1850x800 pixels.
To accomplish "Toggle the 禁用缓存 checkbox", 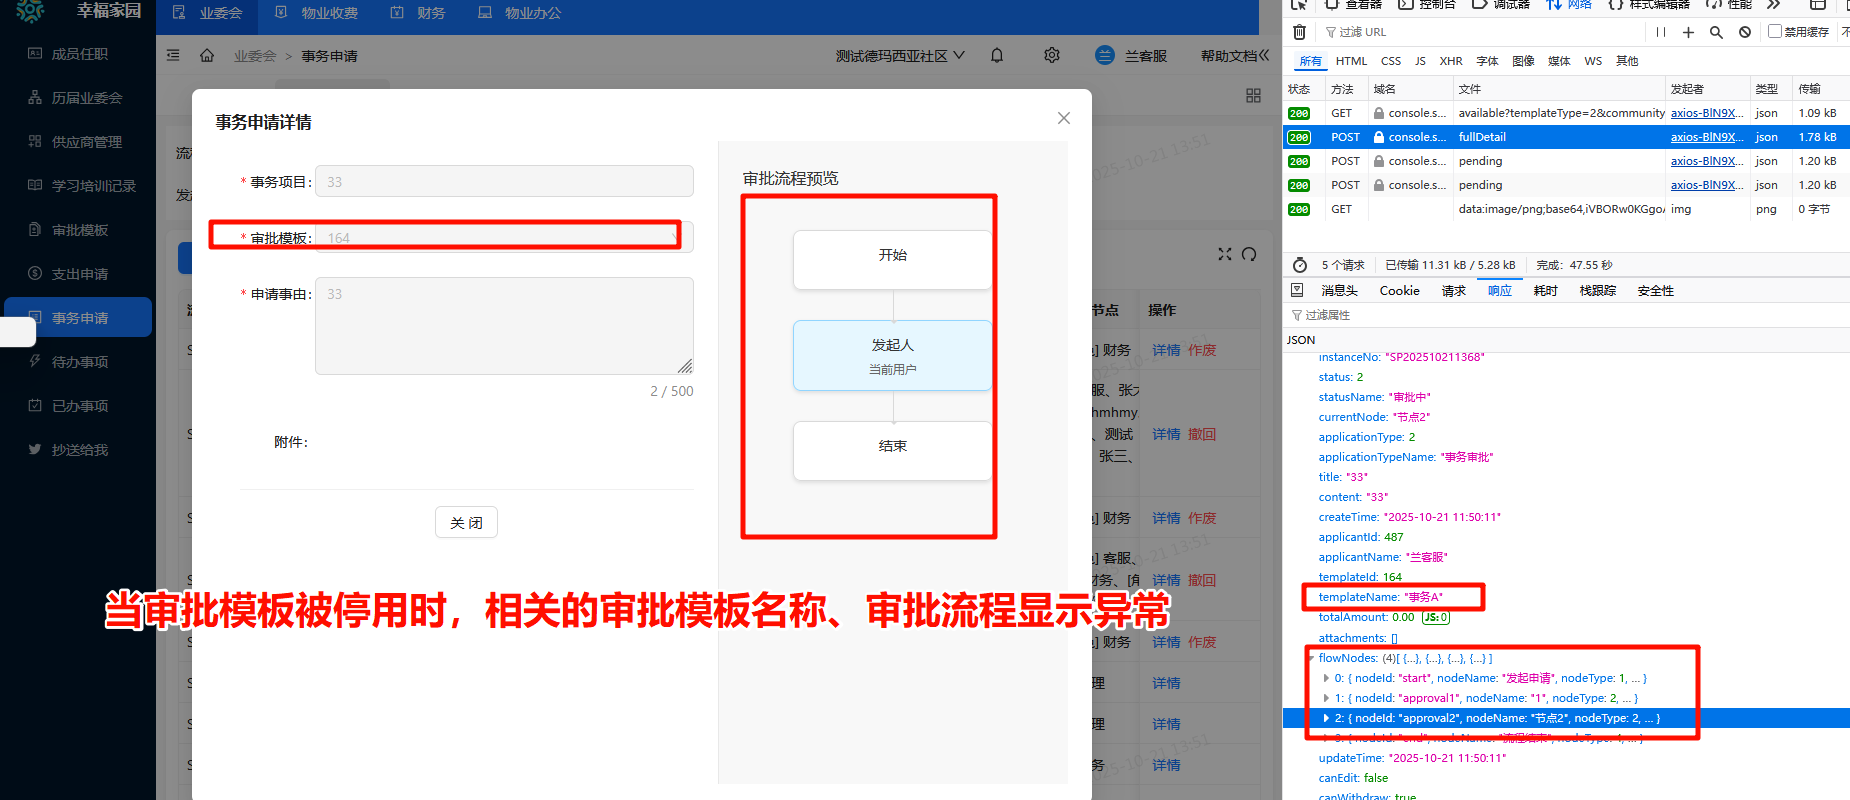I will (x=1775, y=31).
